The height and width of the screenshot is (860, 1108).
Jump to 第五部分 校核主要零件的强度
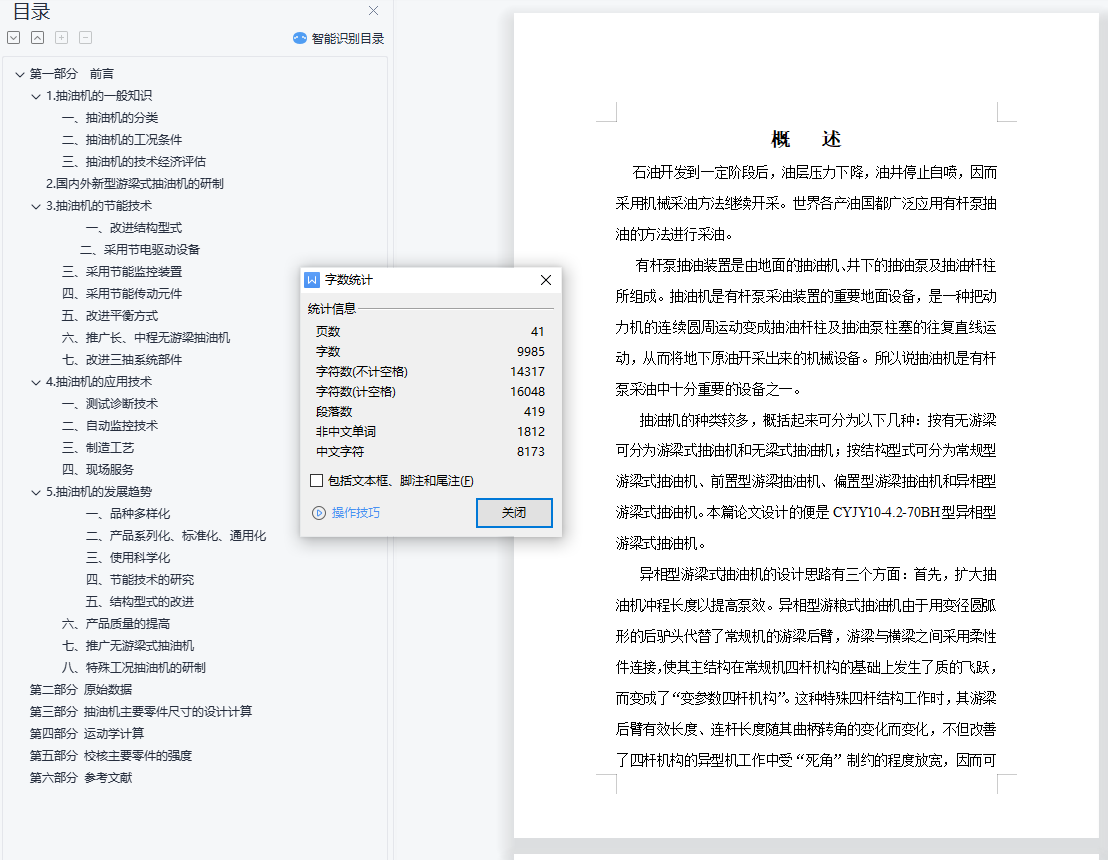tap(111, 755)
